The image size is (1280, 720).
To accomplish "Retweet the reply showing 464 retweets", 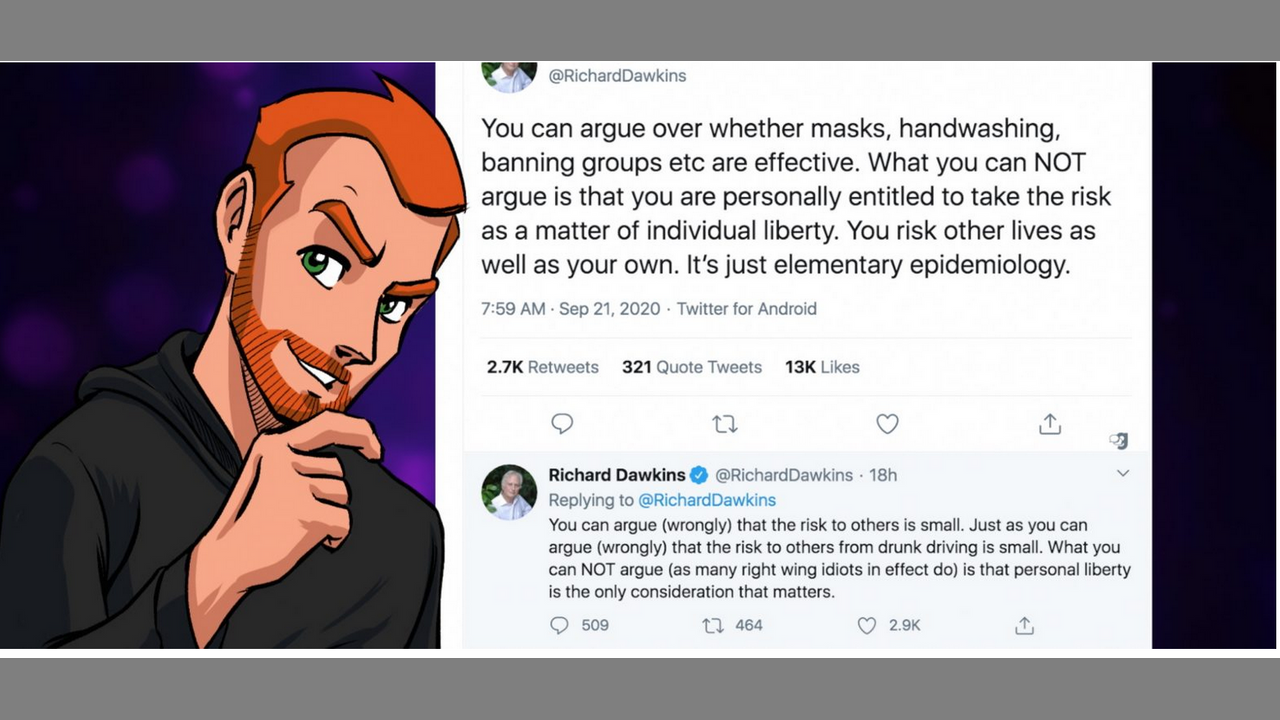I will pos(713,625).
